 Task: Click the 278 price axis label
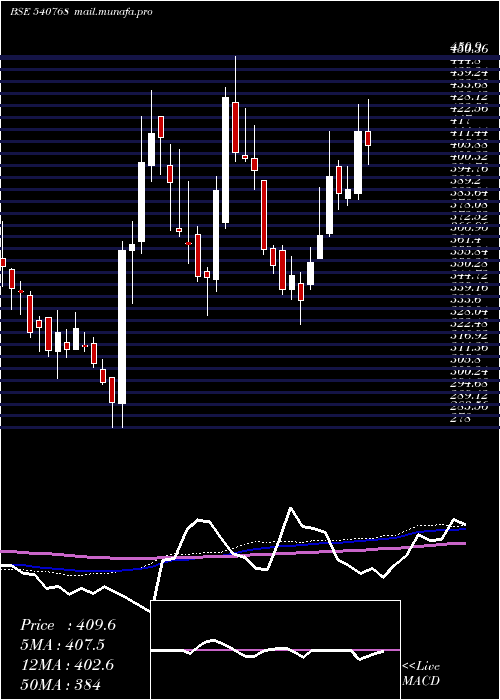pos(460,419)
